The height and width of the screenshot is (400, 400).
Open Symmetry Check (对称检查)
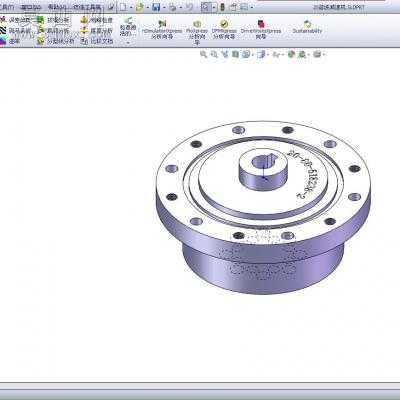pos(97,20)
